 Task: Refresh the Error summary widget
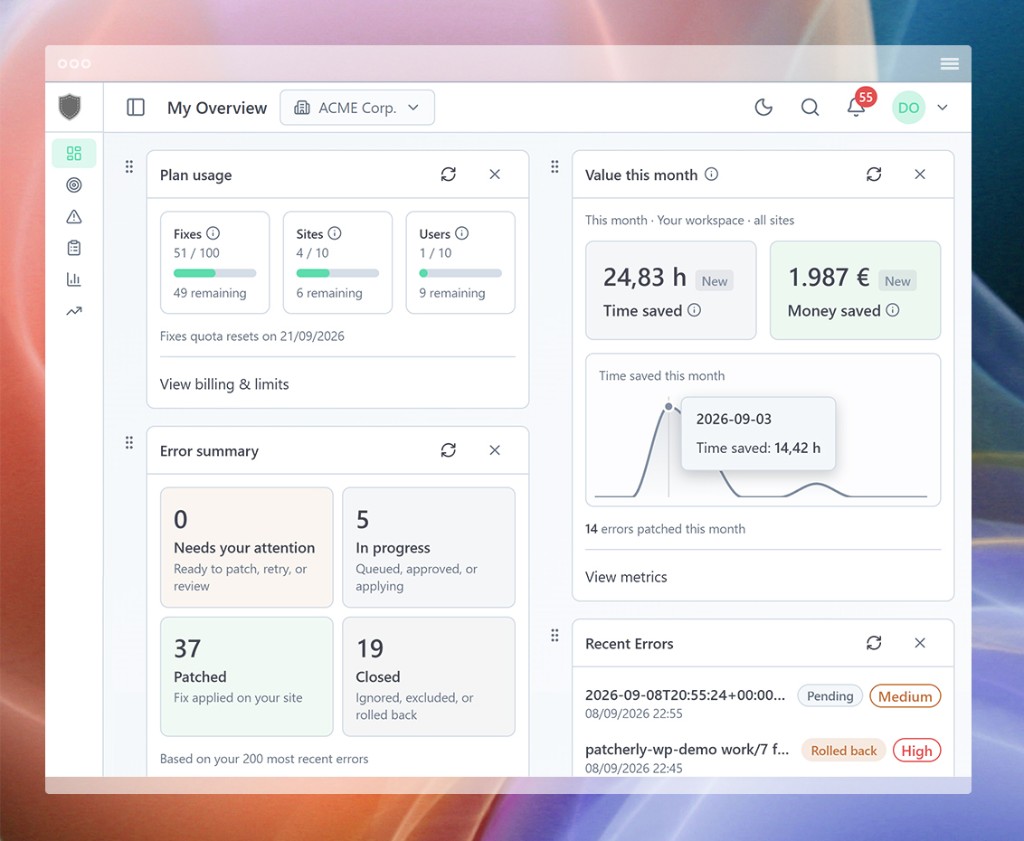448,450
